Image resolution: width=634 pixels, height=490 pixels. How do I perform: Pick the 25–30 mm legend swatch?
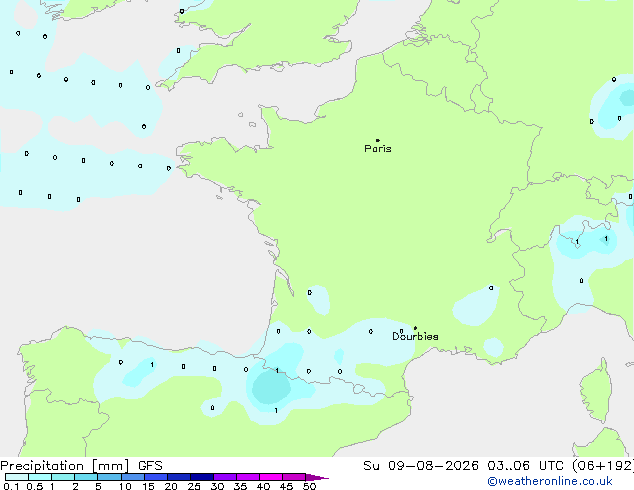click(x=201, y=477)
